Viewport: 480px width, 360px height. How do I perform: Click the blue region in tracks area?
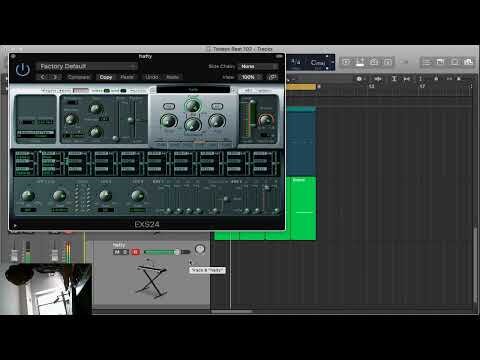tap(301, 141)
